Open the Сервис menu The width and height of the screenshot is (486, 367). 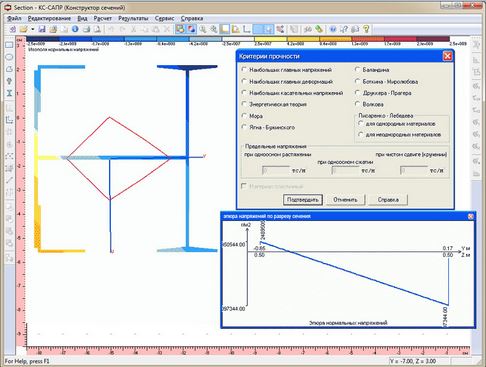pos(164,18)
